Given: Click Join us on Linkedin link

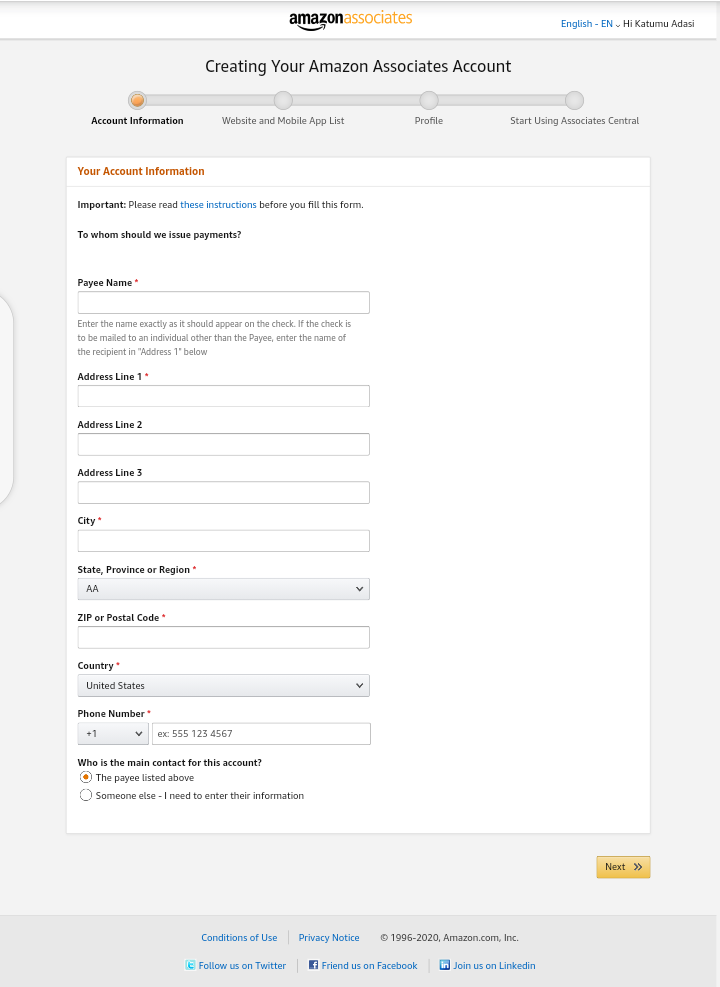Looking at the screenshot, I should tap(494, 966).
